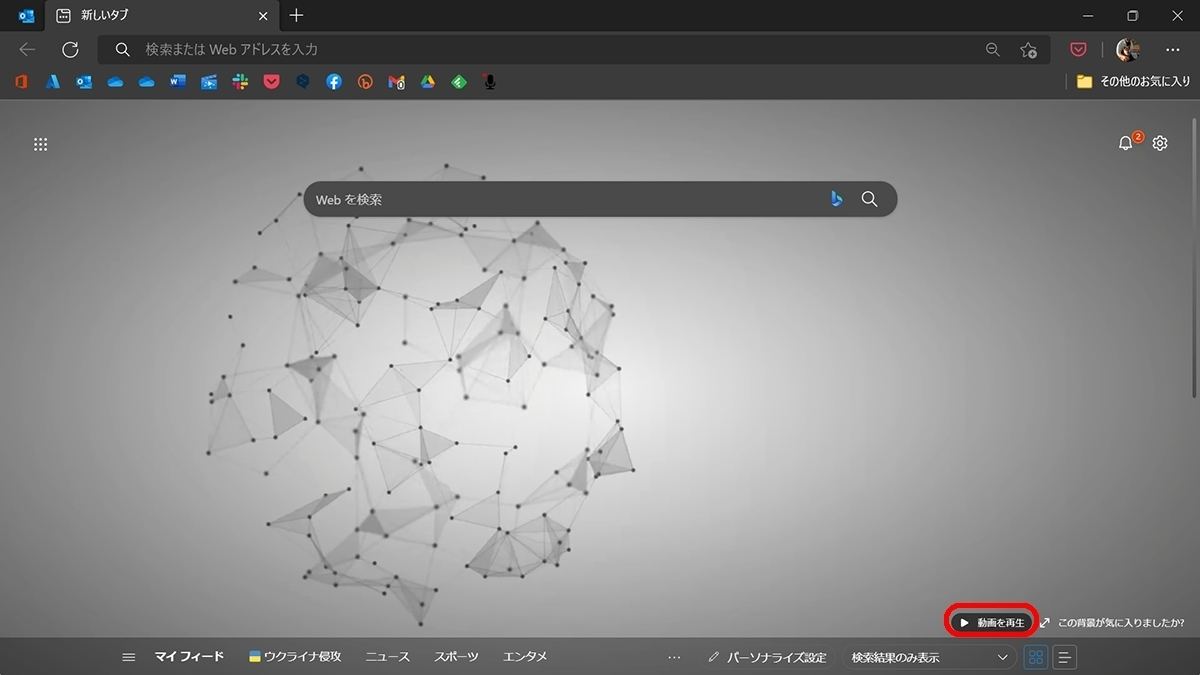Open the Feedly bookmark icon
Screen dimensions: 1200x675
(459, 82)
